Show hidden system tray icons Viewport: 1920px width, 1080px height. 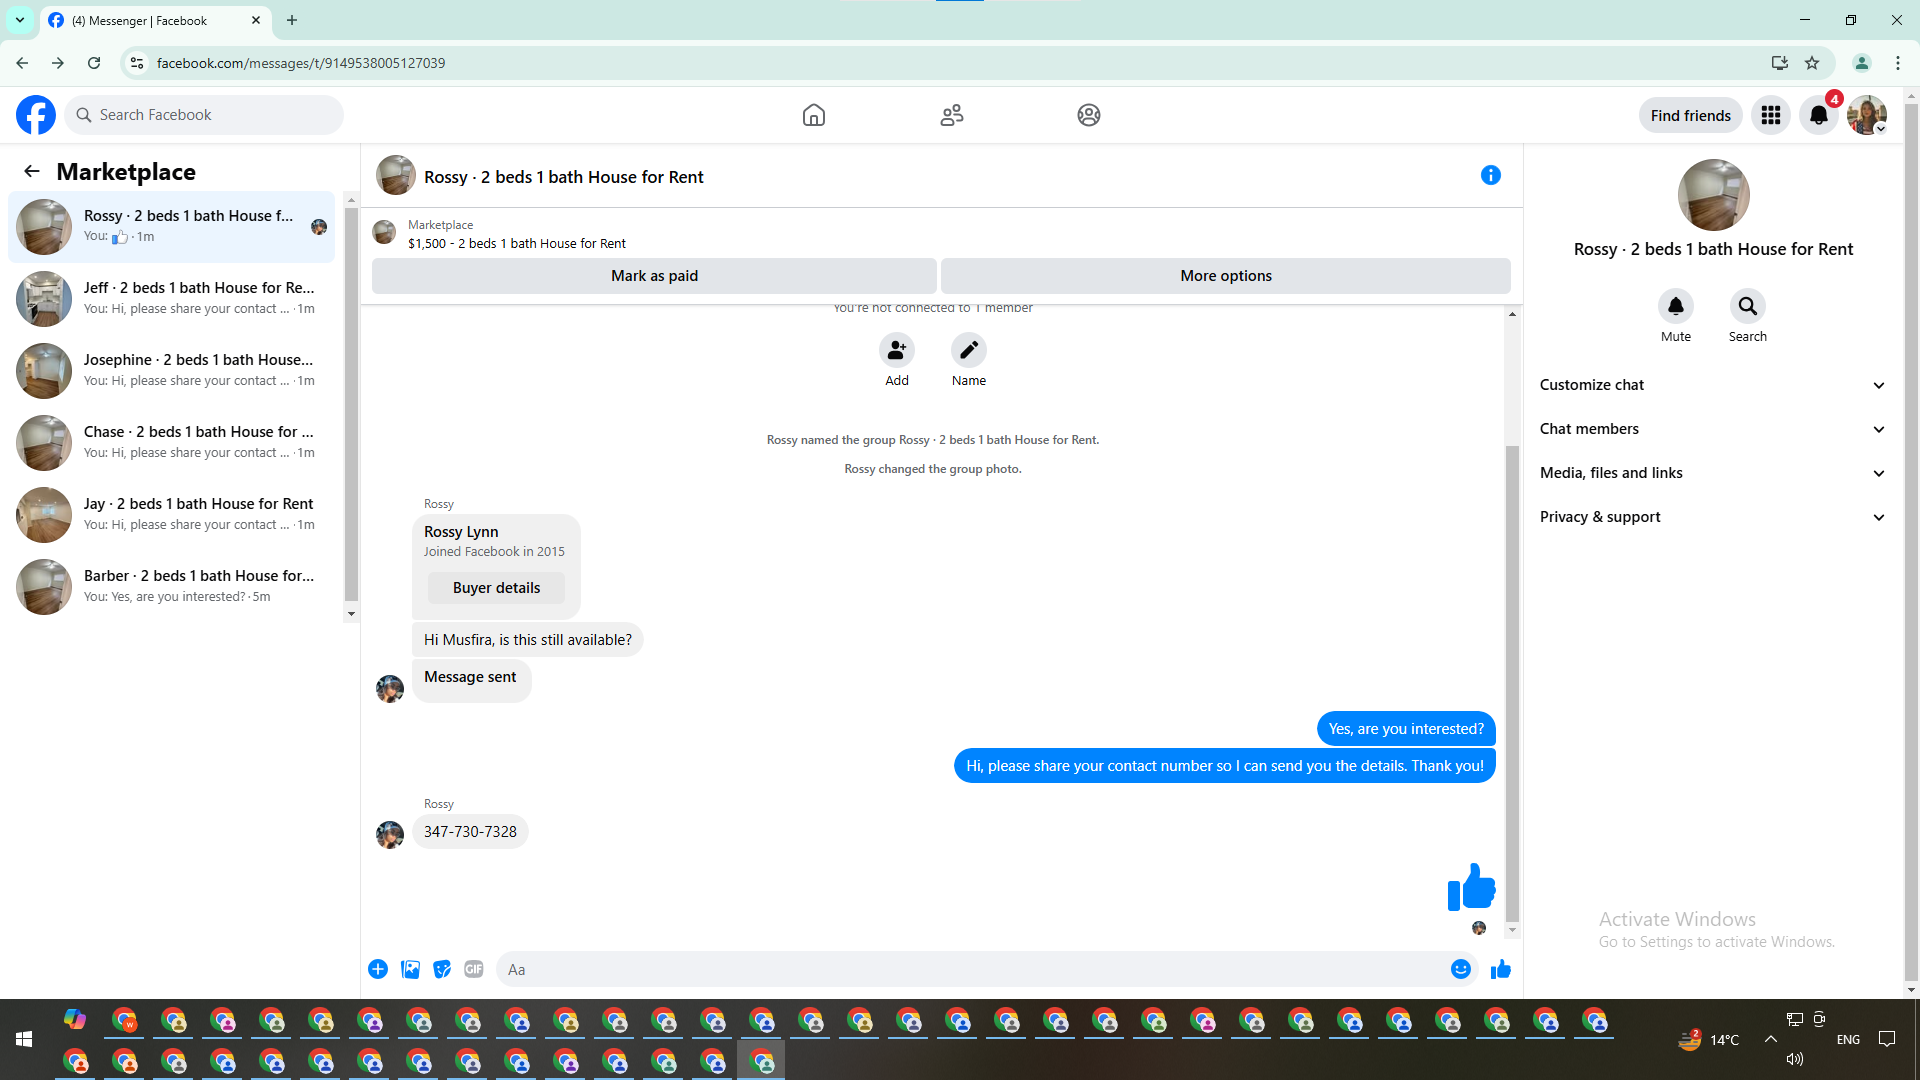1771,1040
